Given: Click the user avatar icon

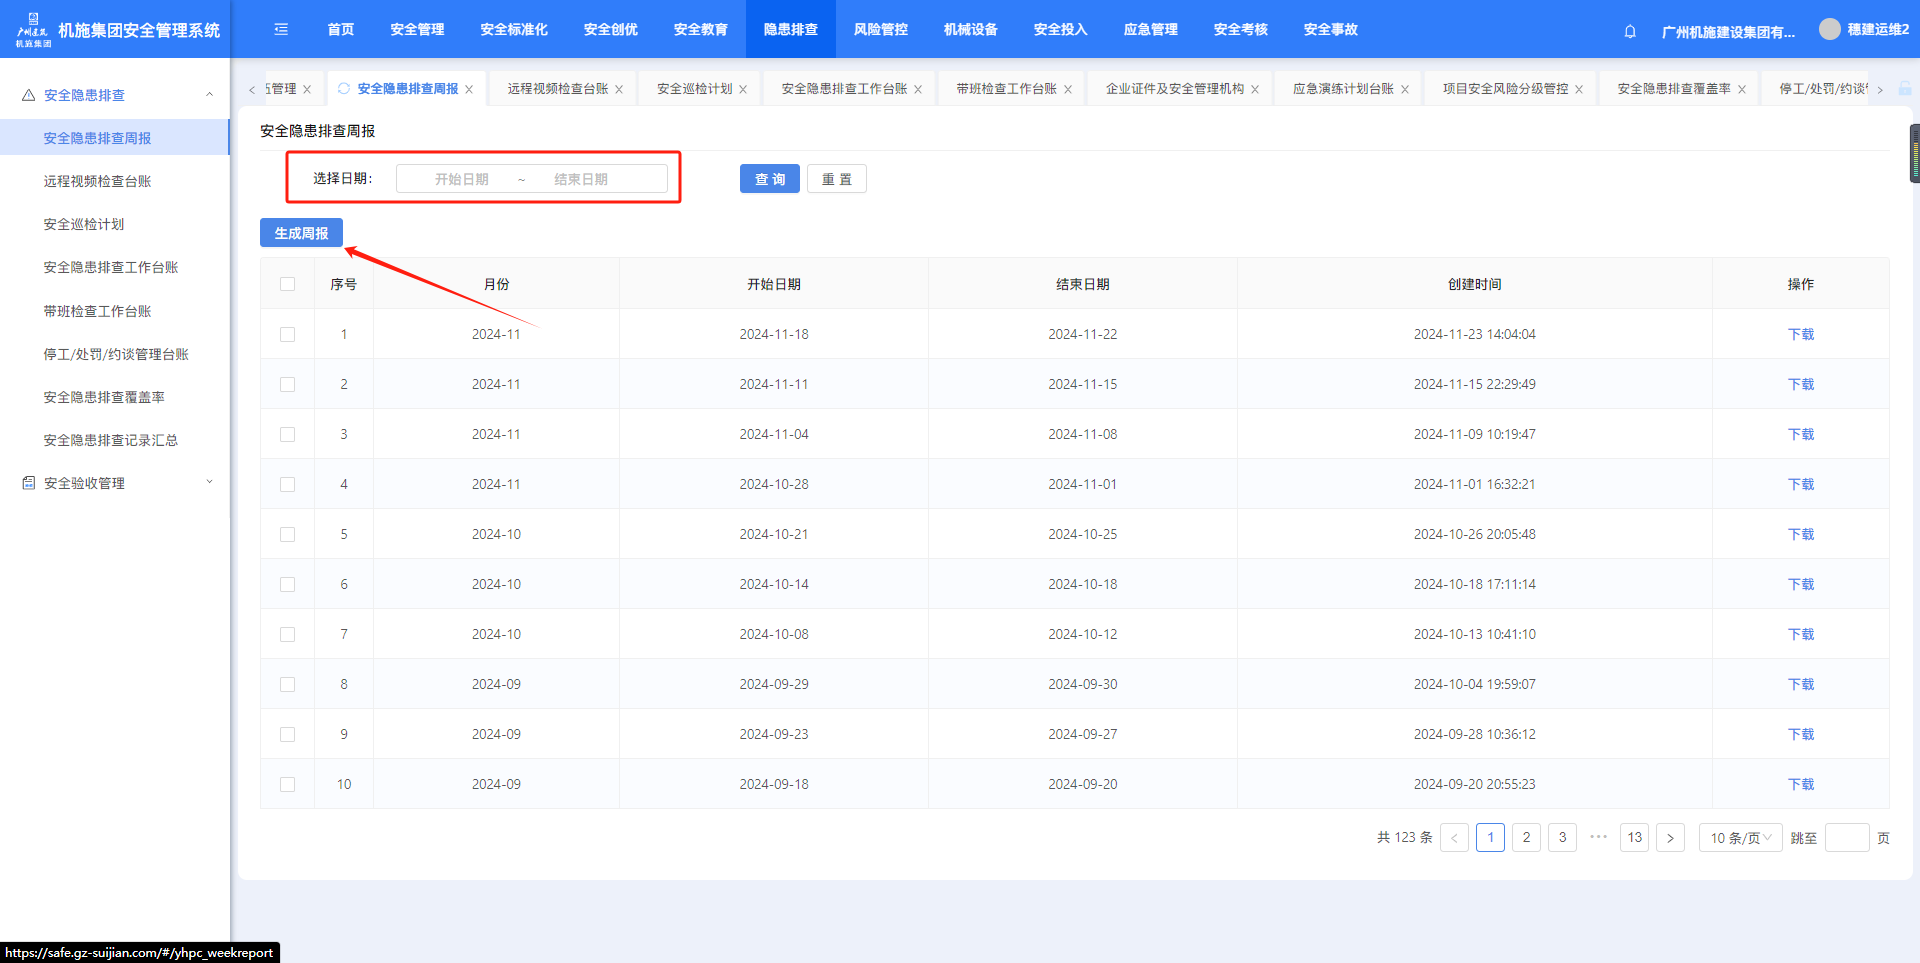Looking at the screenshot, I should click(x=1829, y=29).
